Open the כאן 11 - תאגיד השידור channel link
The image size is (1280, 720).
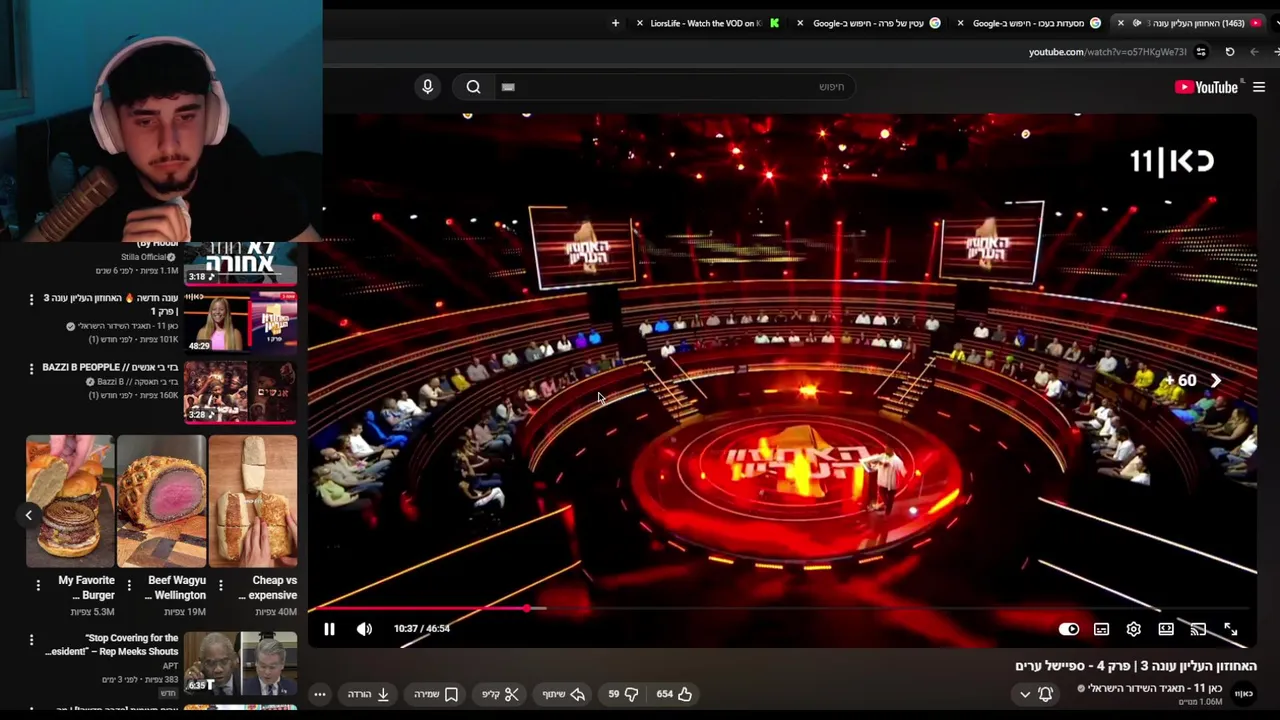tap(1154, 688)
